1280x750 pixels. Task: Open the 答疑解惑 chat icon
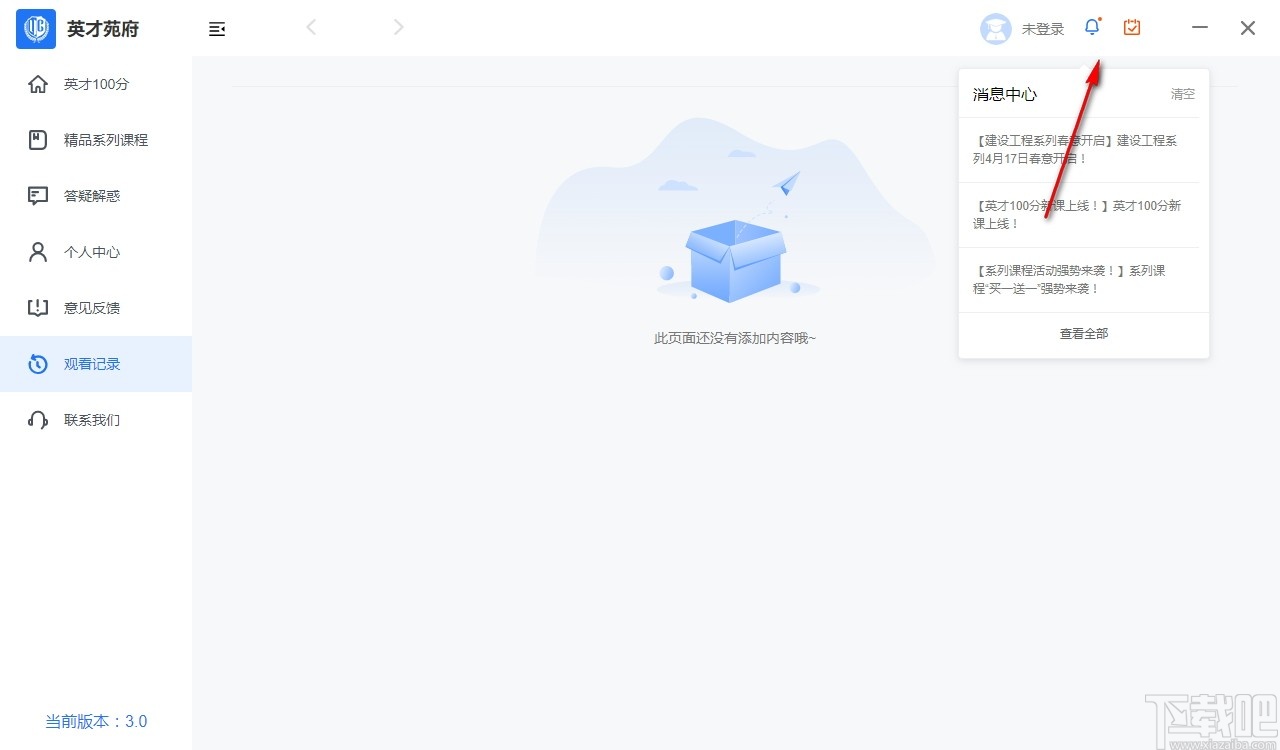(x=38, y=196)
